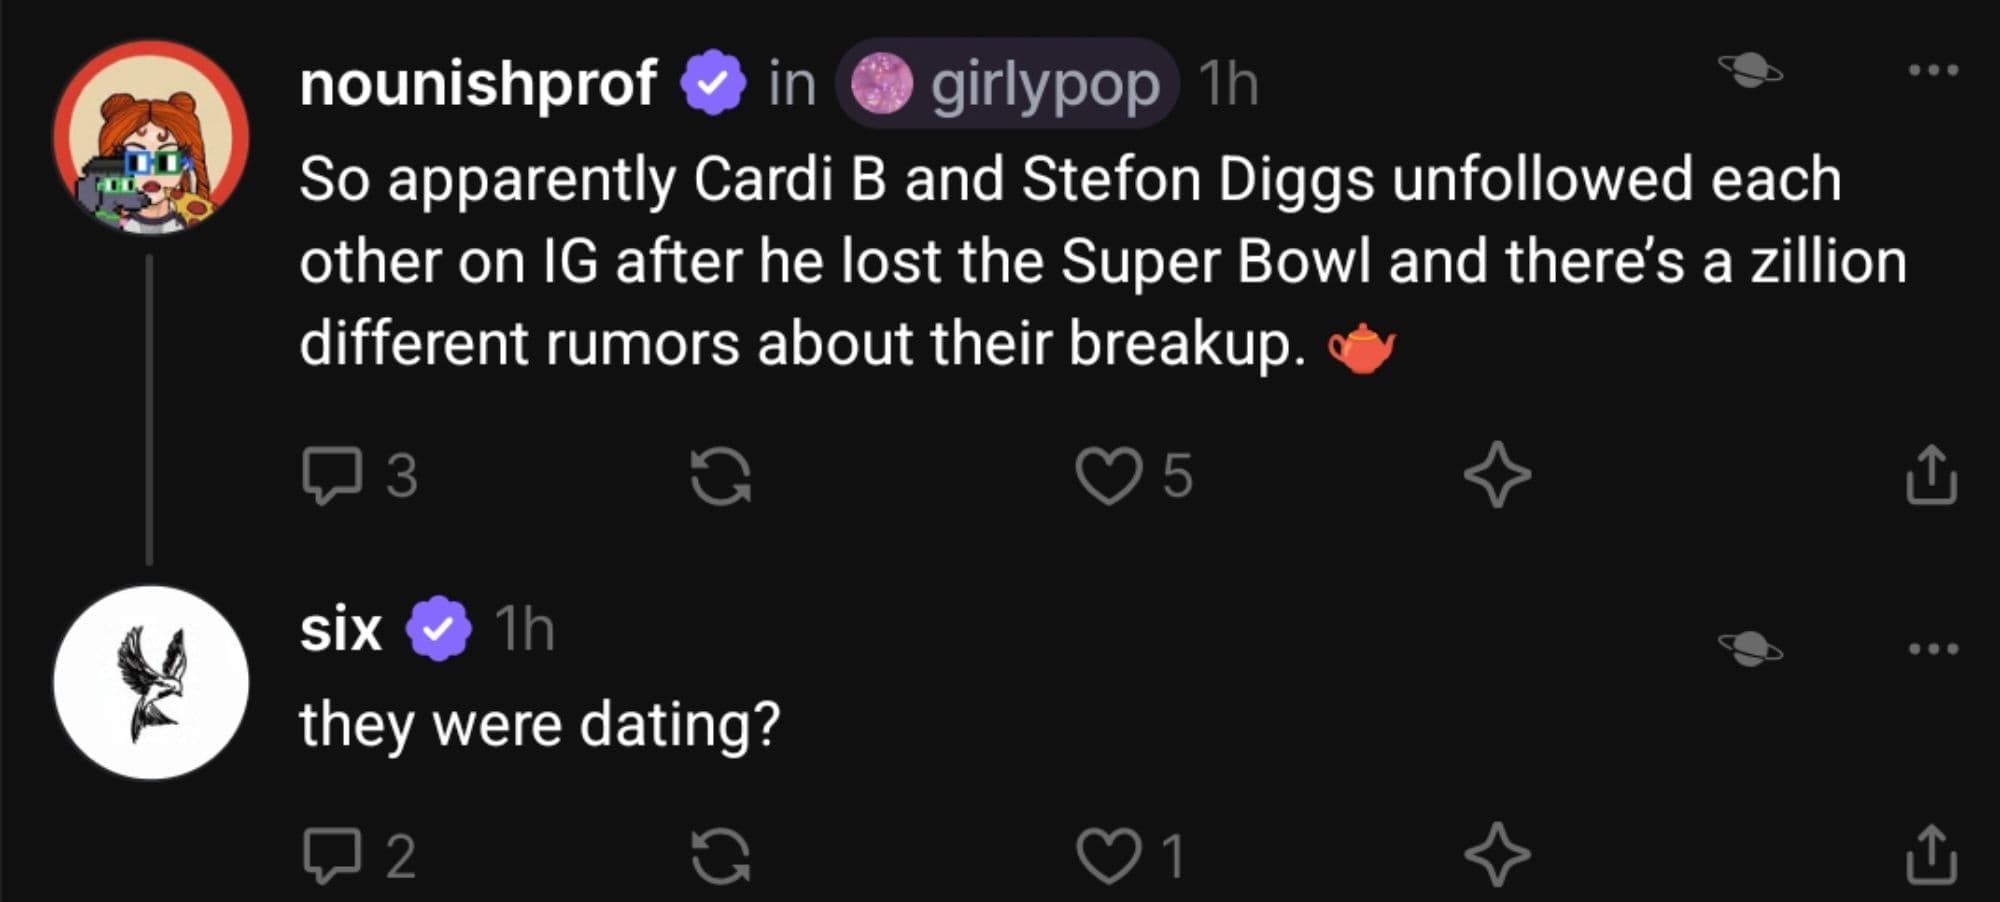Click nounishprof's avatar picture
The image size is (2000, 902).
[151, 138]
